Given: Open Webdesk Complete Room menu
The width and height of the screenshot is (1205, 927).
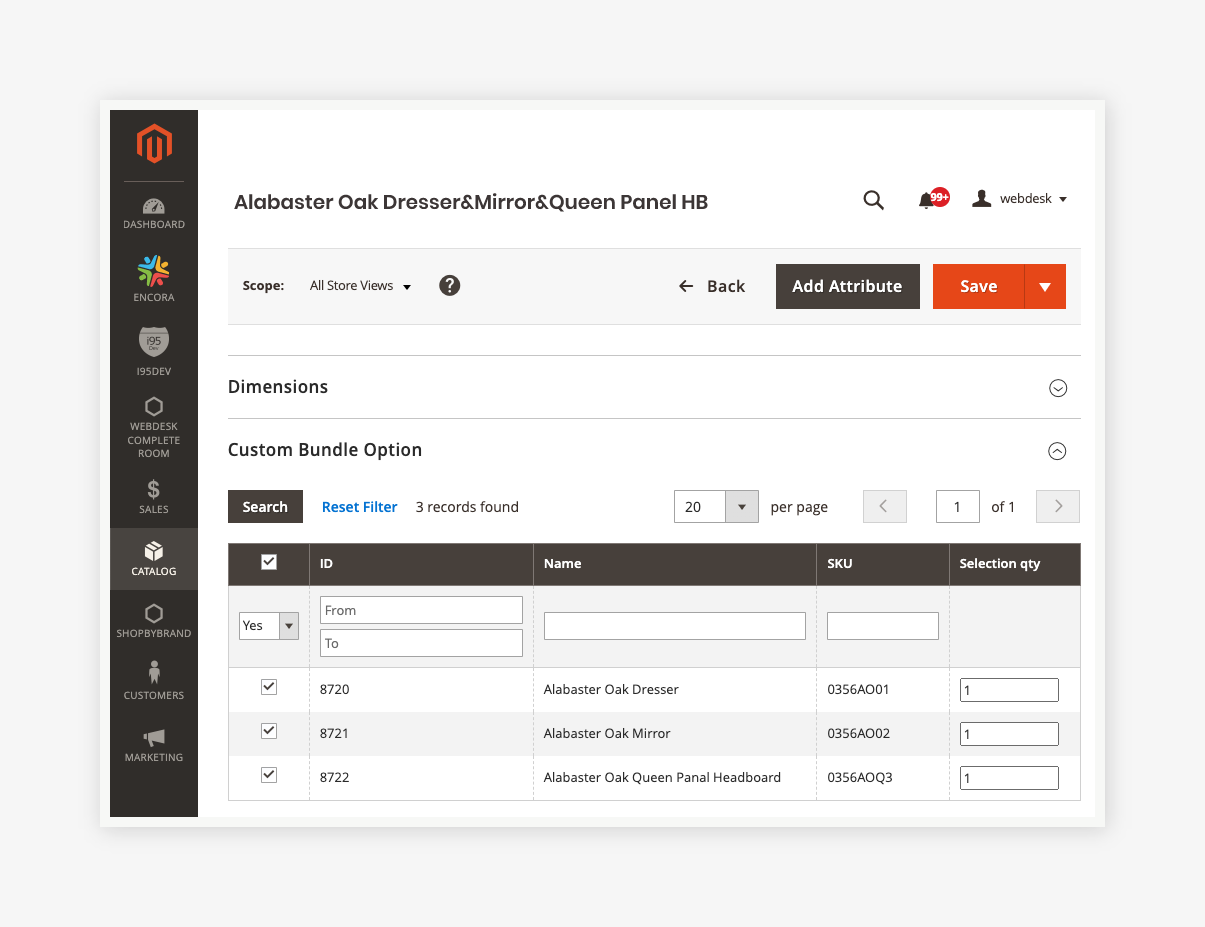Looking at the screenshot, I should tap(154, 428).
